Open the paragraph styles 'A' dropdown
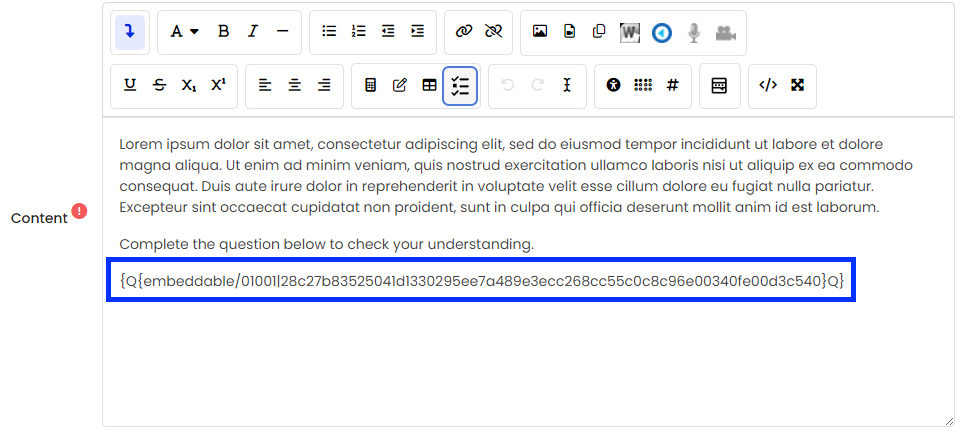The height and width of the screenshot is (435, 961). click(184, 32)
